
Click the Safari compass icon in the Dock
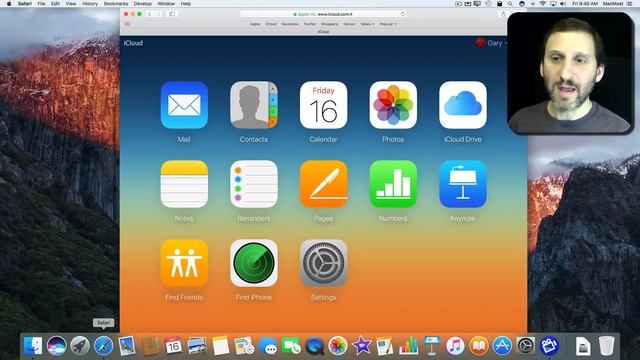104,346
